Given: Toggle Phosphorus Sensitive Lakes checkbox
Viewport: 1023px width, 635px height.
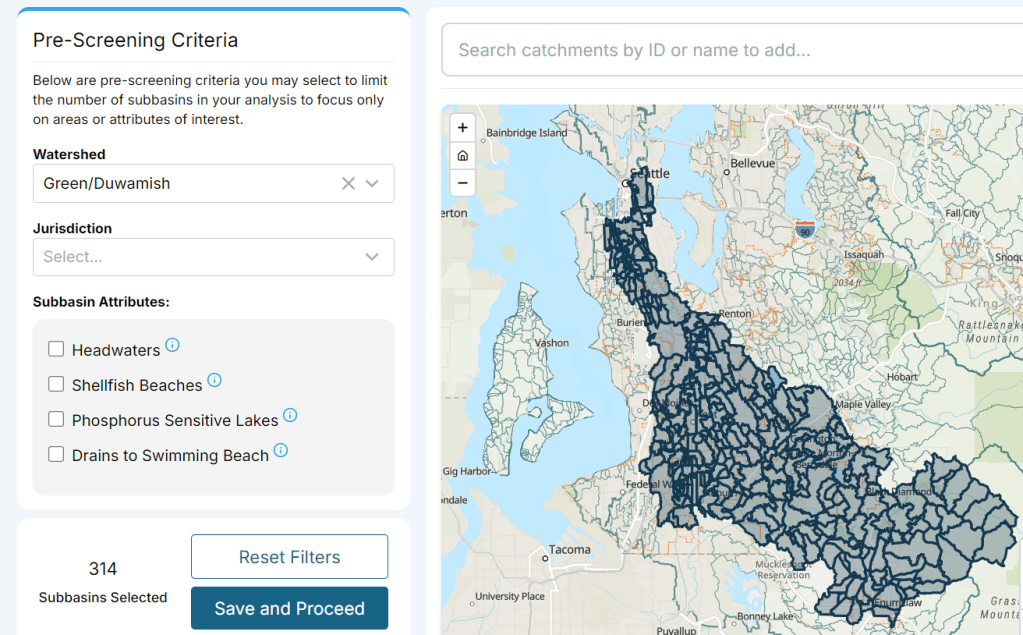Looking at the screenshot, I should (x=57, y=419).
